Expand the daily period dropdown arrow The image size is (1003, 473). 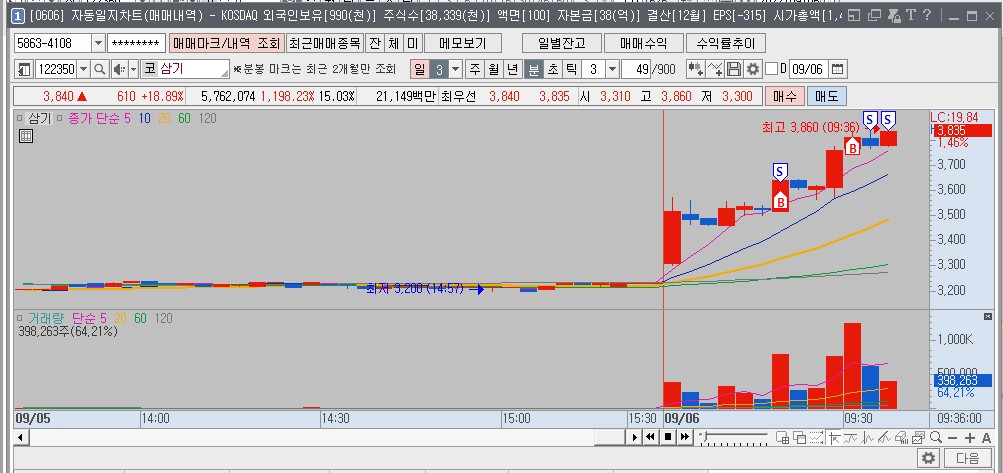click(x=455, y=69)
